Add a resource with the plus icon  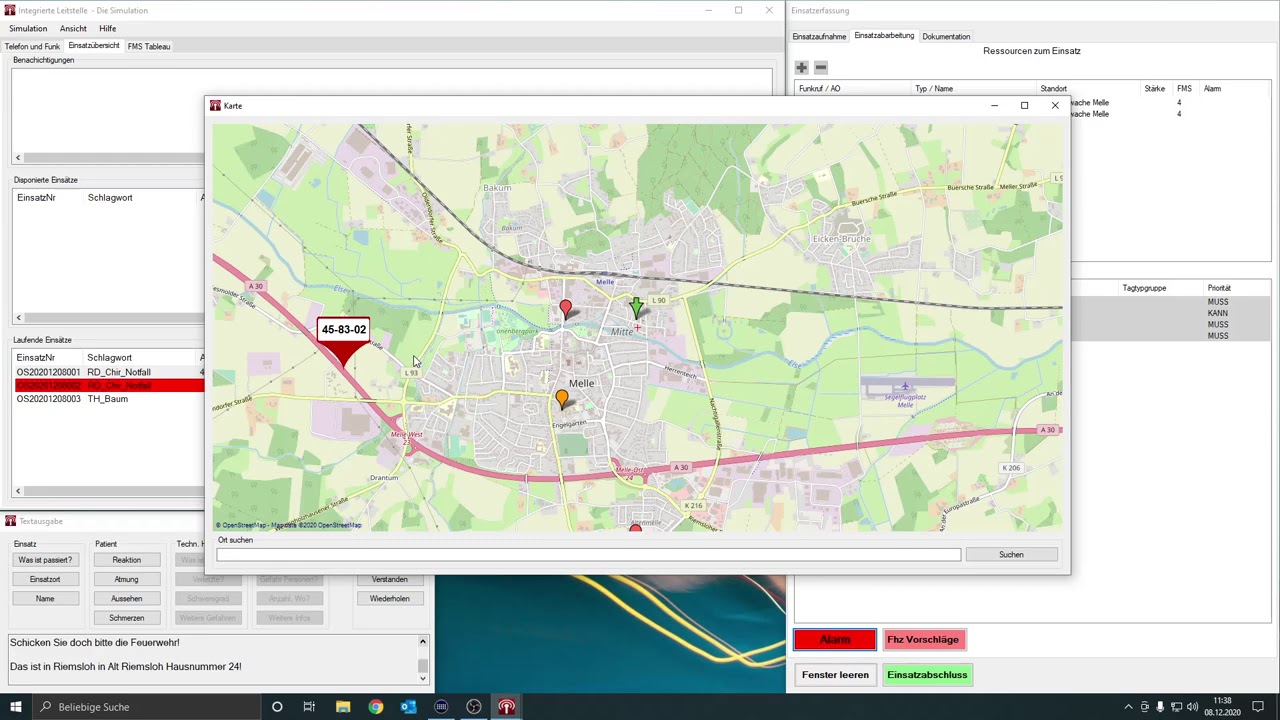(x=801, y=67)
